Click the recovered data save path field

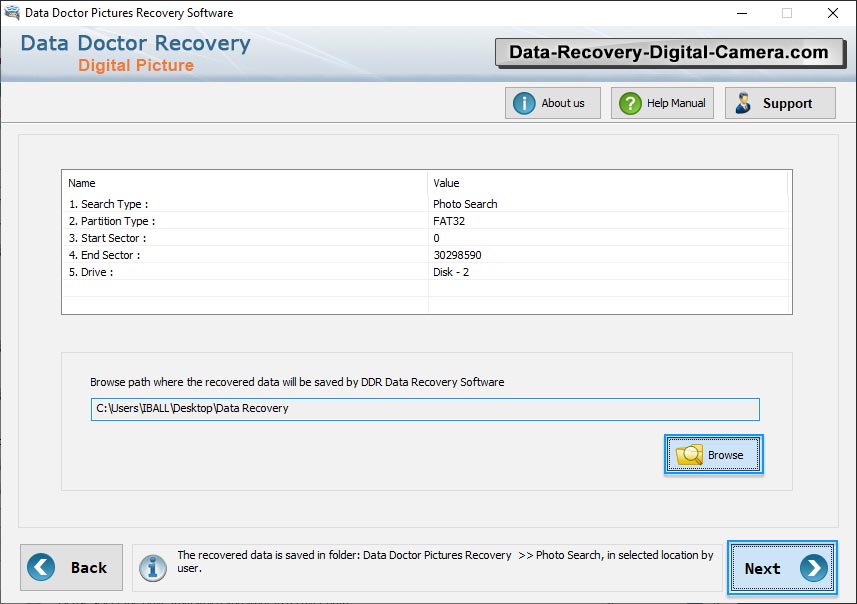coord(425,409)
